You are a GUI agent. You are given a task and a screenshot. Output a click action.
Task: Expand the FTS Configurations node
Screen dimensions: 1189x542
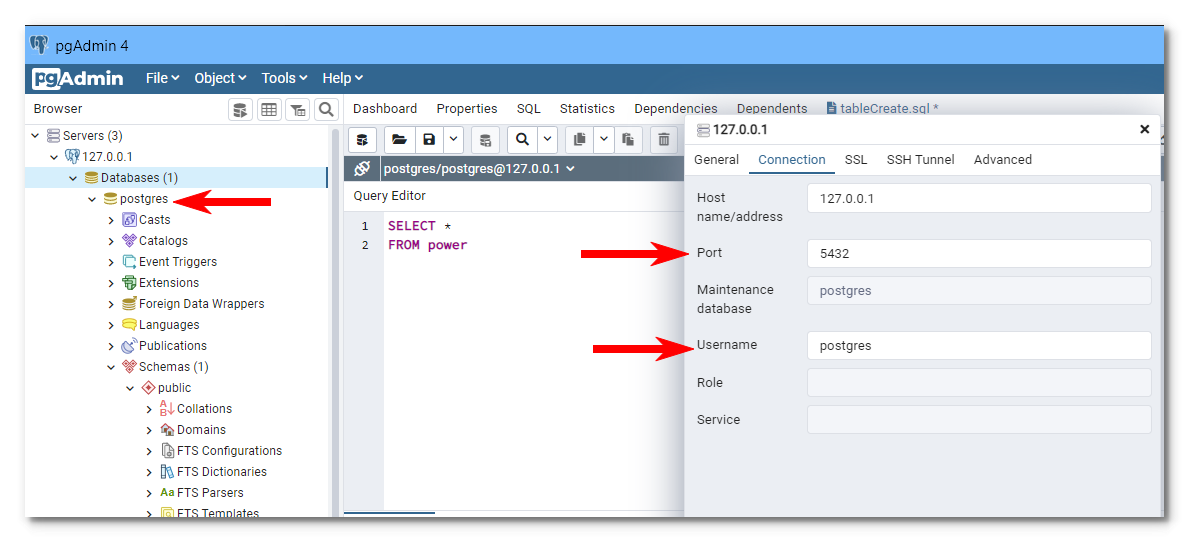pos(149,451)
